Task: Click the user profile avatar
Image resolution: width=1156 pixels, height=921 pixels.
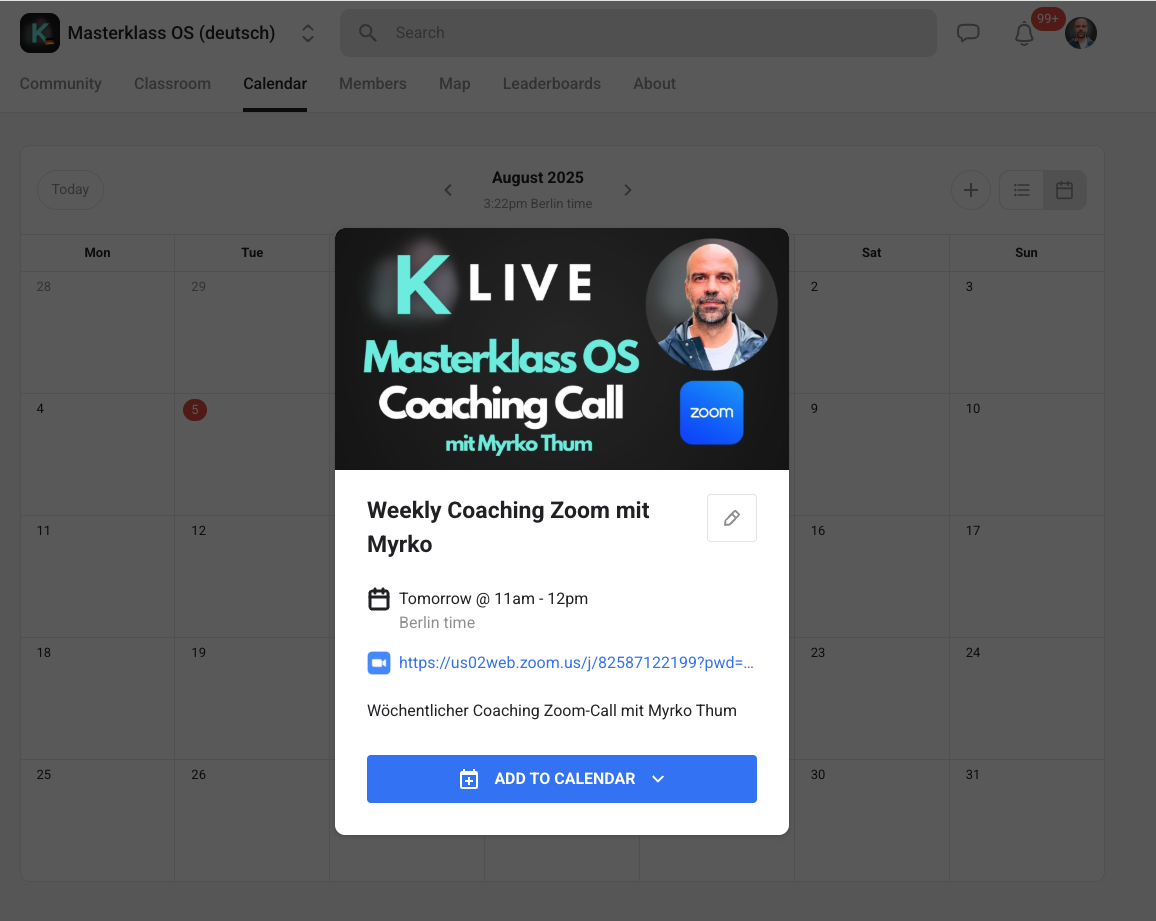Action: (1081, 33)
